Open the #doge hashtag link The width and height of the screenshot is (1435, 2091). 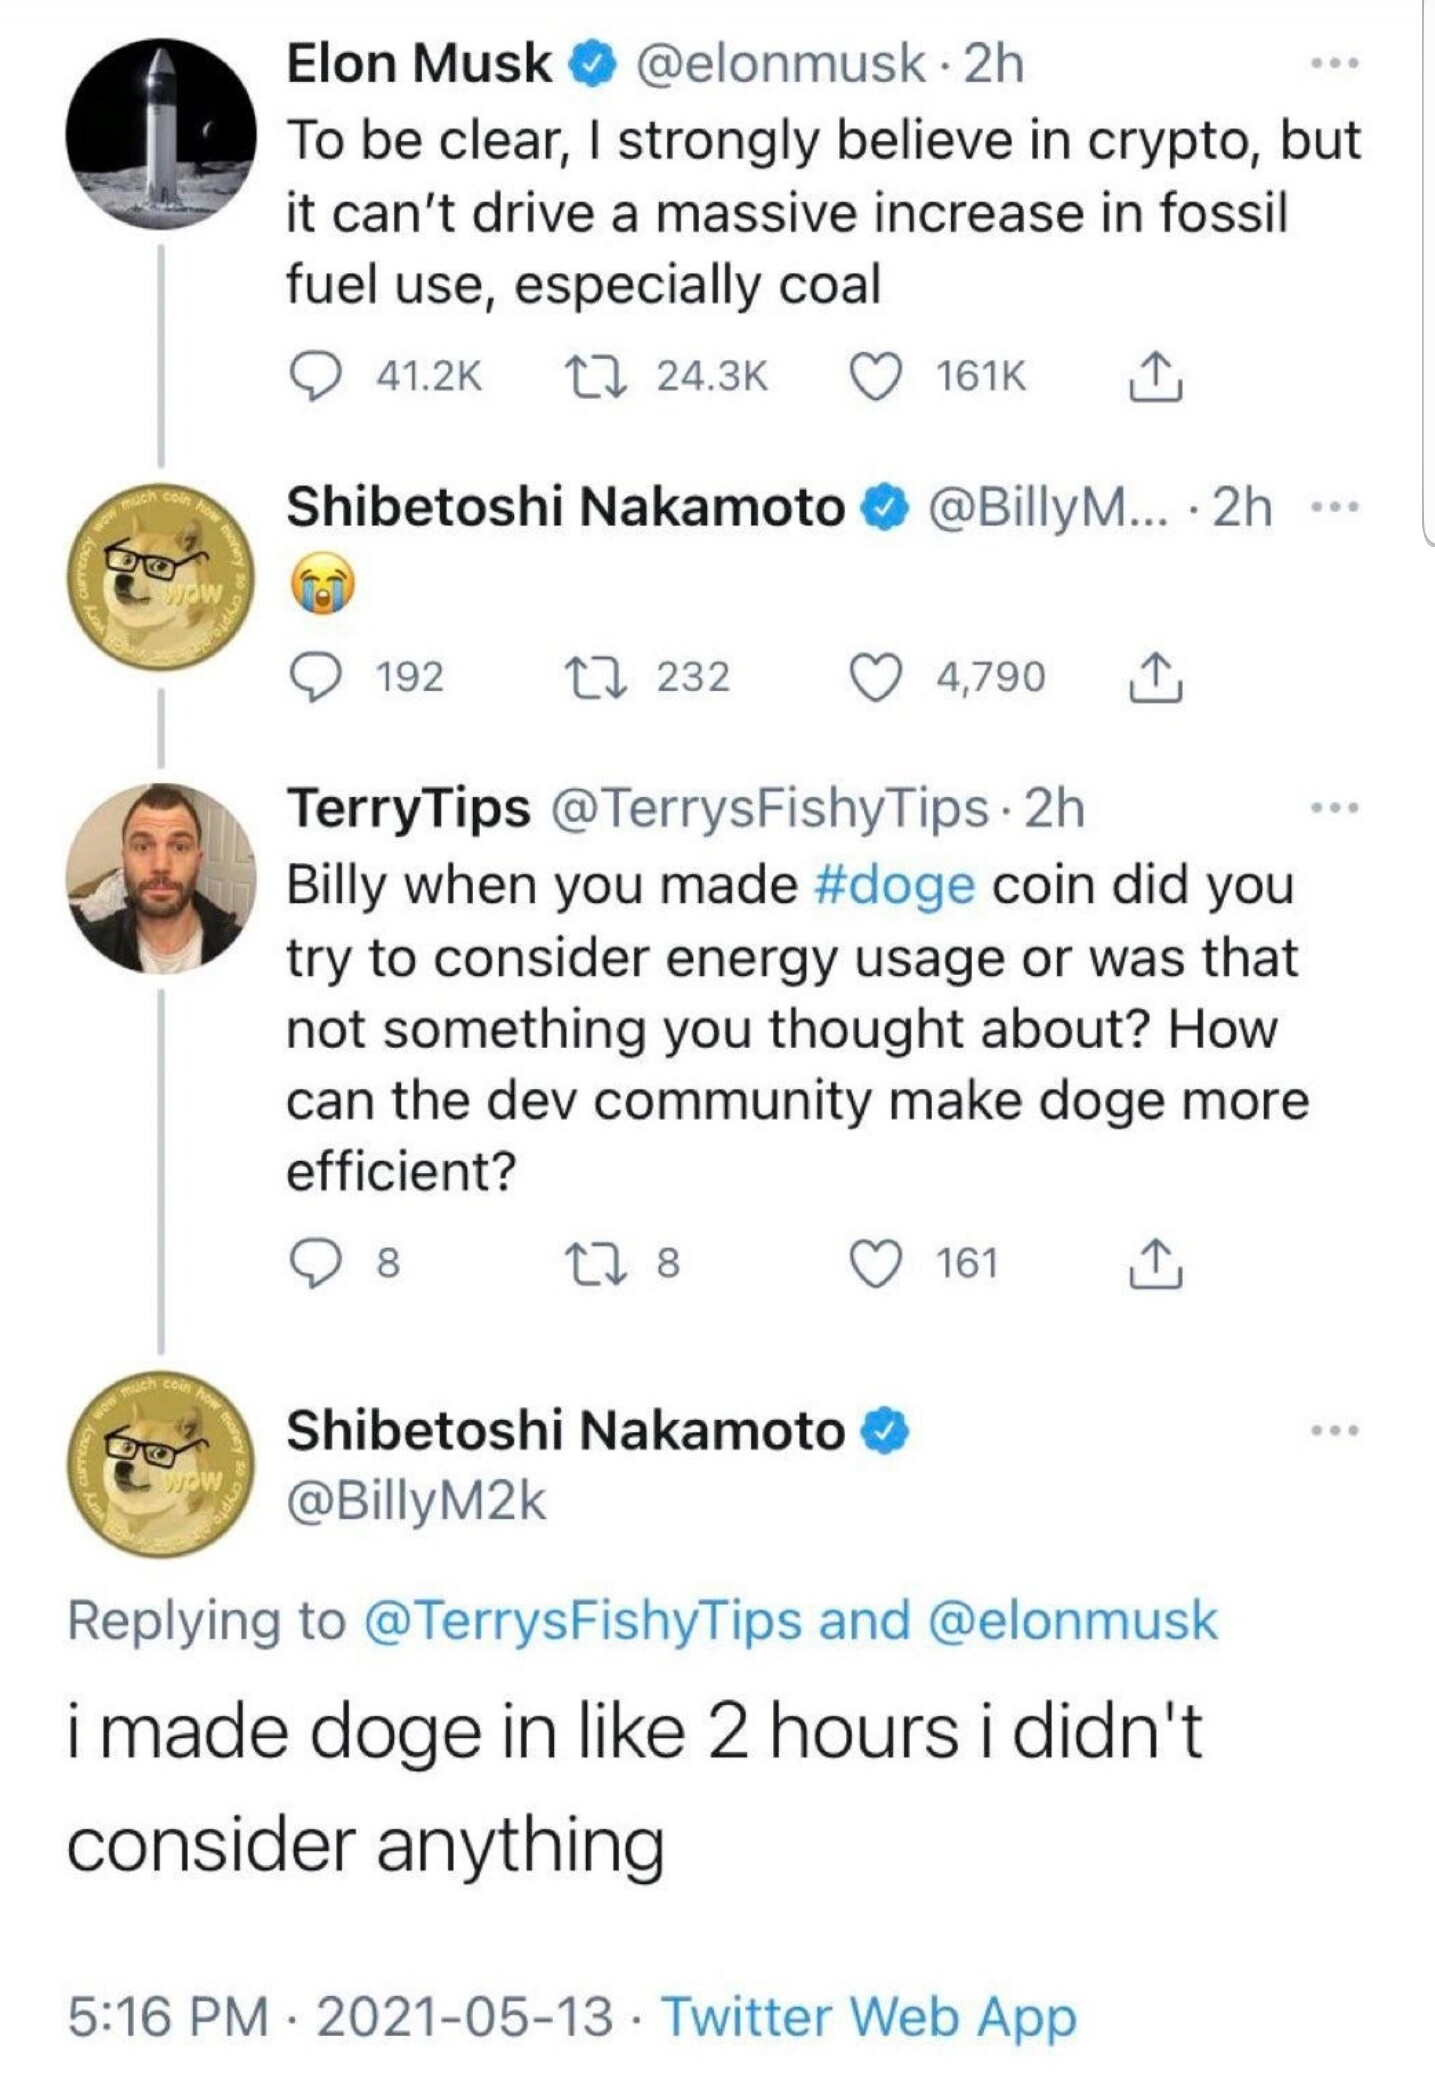click(x=894, y=886)
